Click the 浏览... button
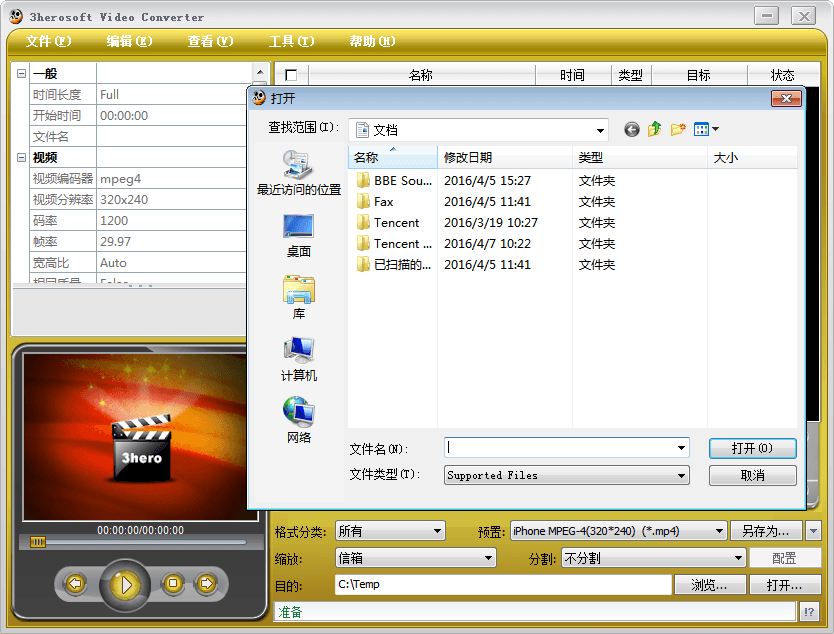This screenshot has width=834, height=634. (710, 585)
